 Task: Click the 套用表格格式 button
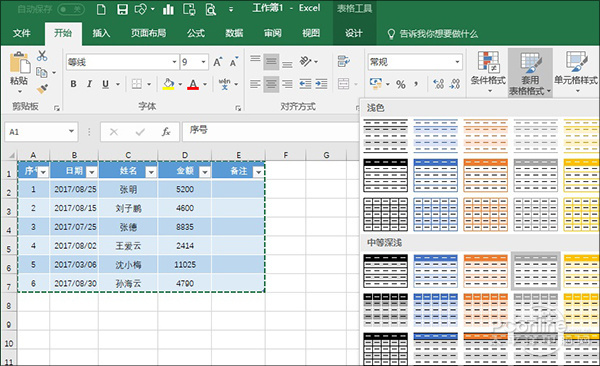pyautogui.click(x=530, y=73)
